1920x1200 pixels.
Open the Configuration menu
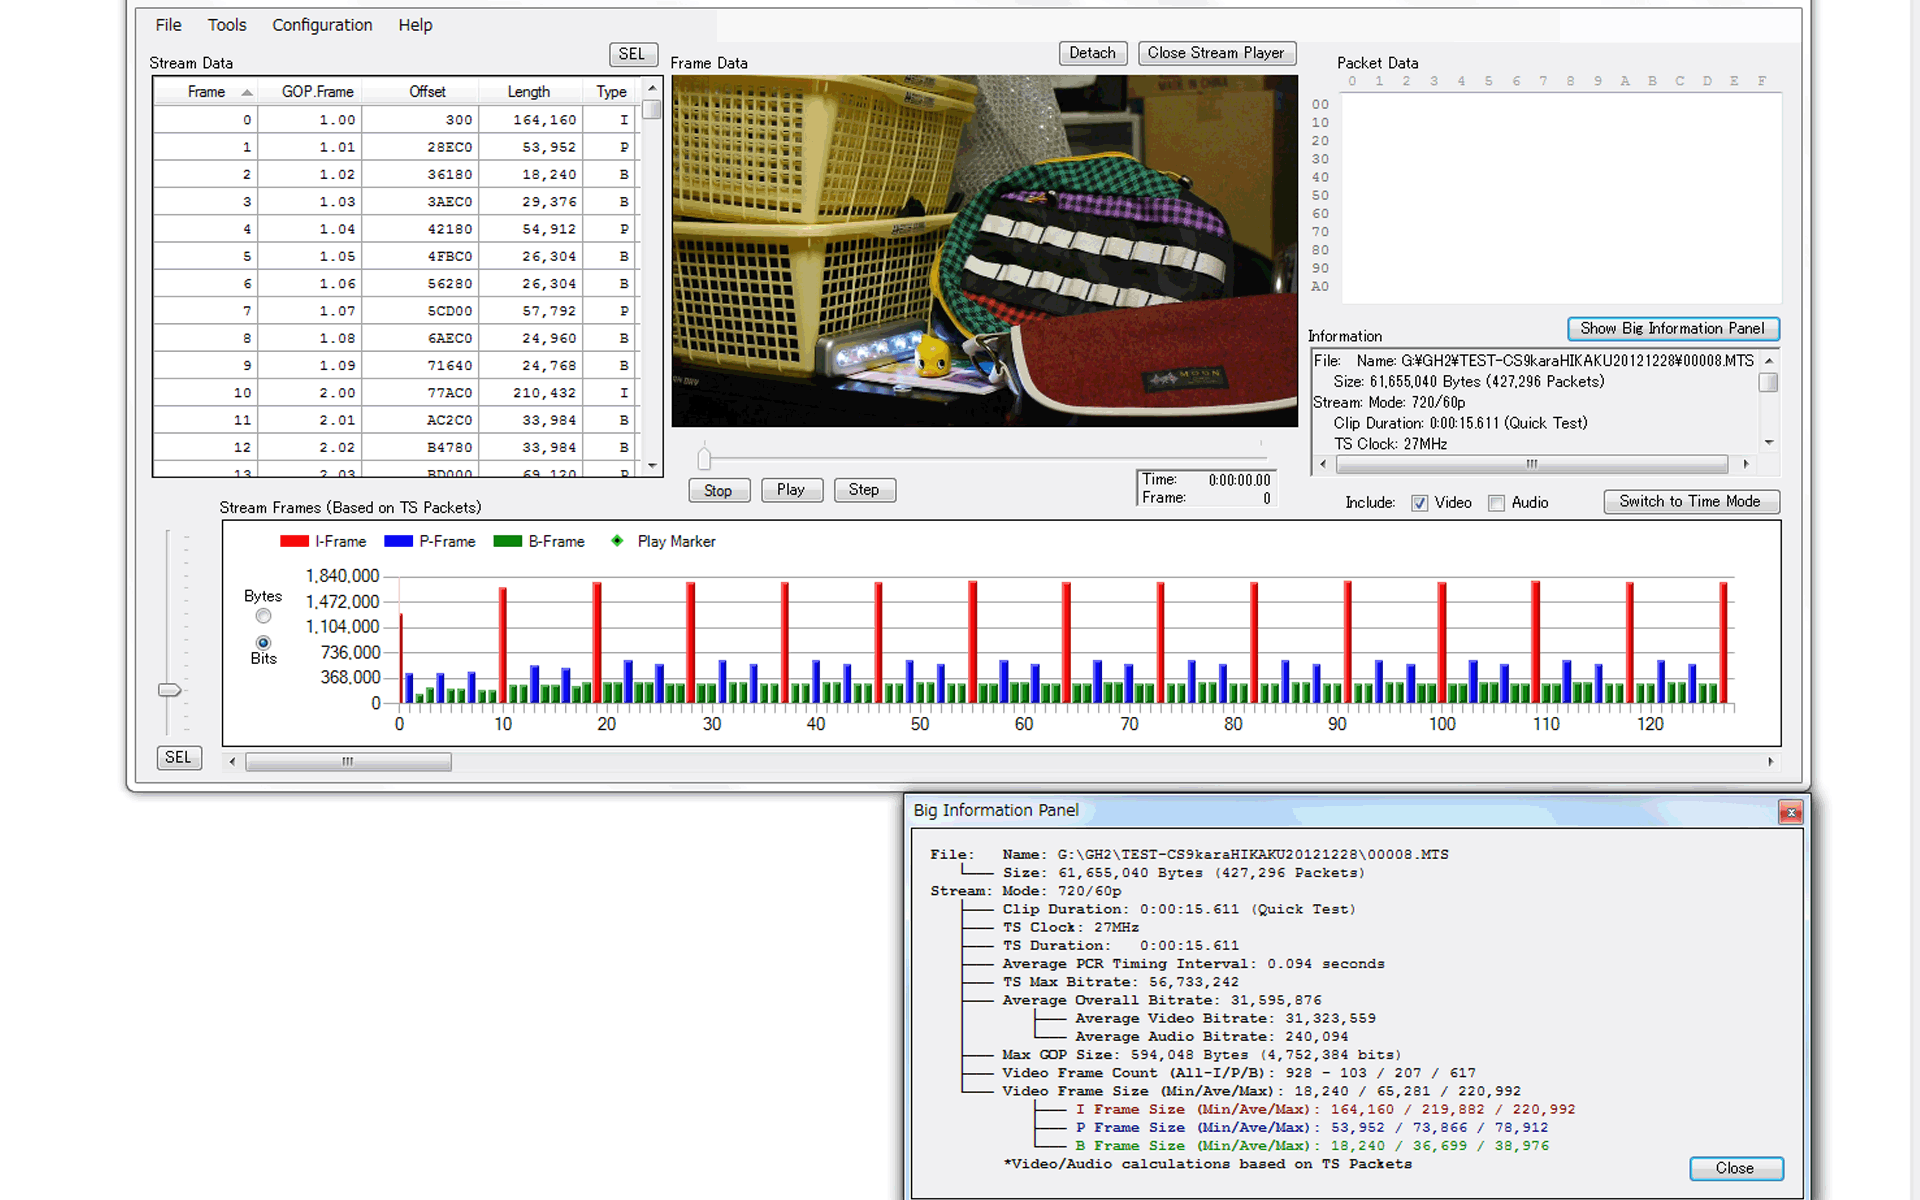(x=321, y=25)
